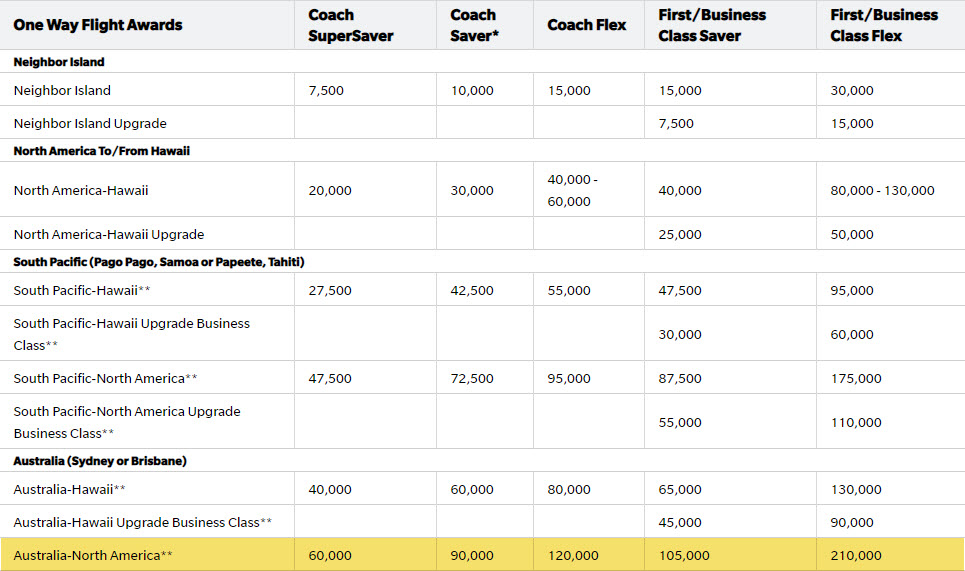Select the Coach SuperSaver column header

[x=351, y=25]
